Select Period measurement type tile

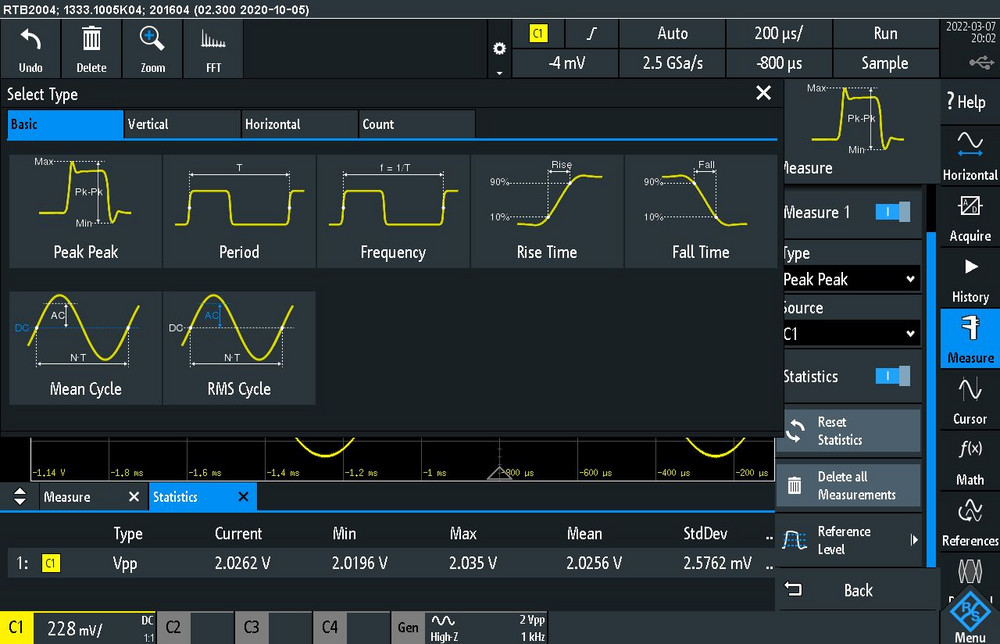[x=239, y=210]
